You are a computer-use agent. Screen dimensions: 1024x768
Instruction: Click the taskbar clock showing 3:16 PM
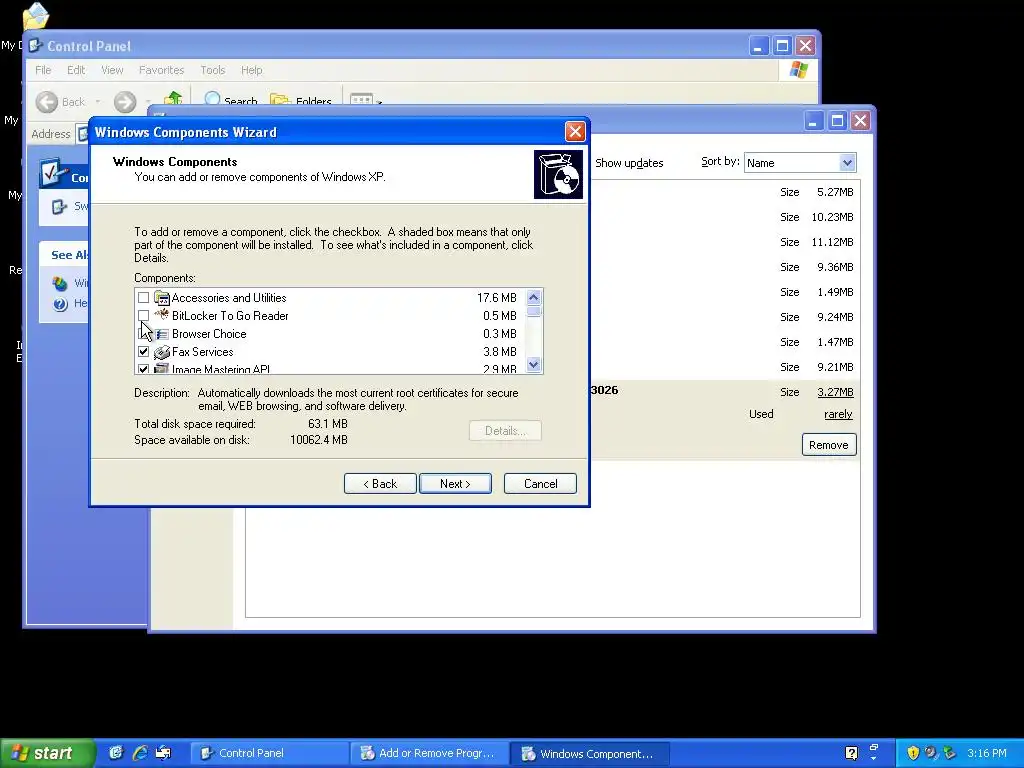(x=987, y=753)
